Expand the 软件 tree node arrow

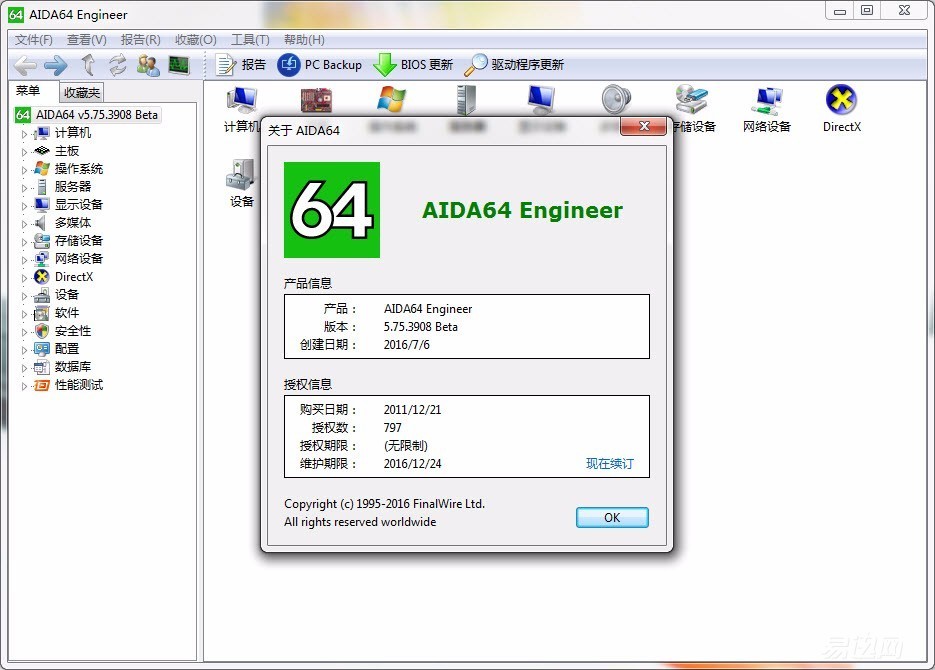24,314
